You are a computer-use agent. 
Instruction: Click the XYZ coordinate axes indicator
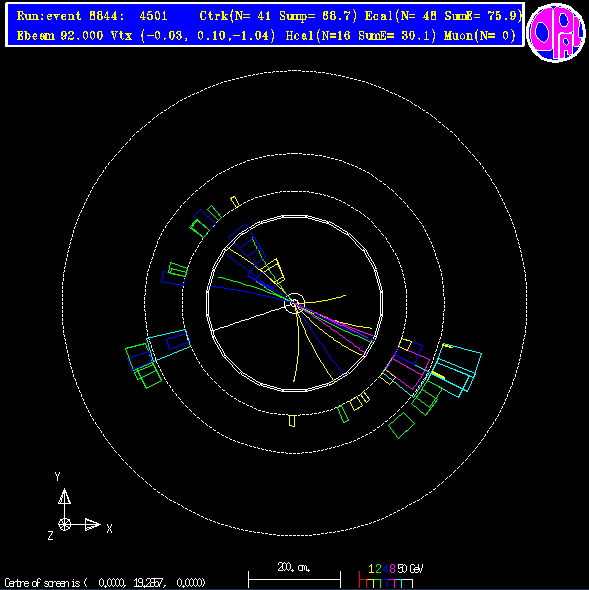point(80,506)
